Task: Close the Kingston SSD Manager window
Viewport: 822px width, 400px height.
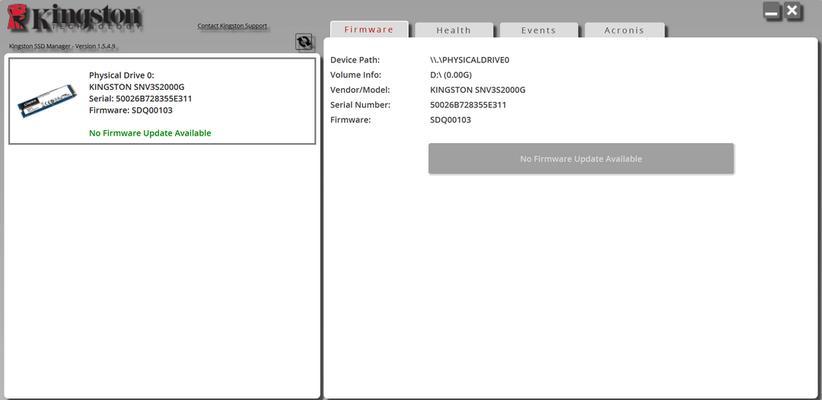Action: (x=793, y=11)
